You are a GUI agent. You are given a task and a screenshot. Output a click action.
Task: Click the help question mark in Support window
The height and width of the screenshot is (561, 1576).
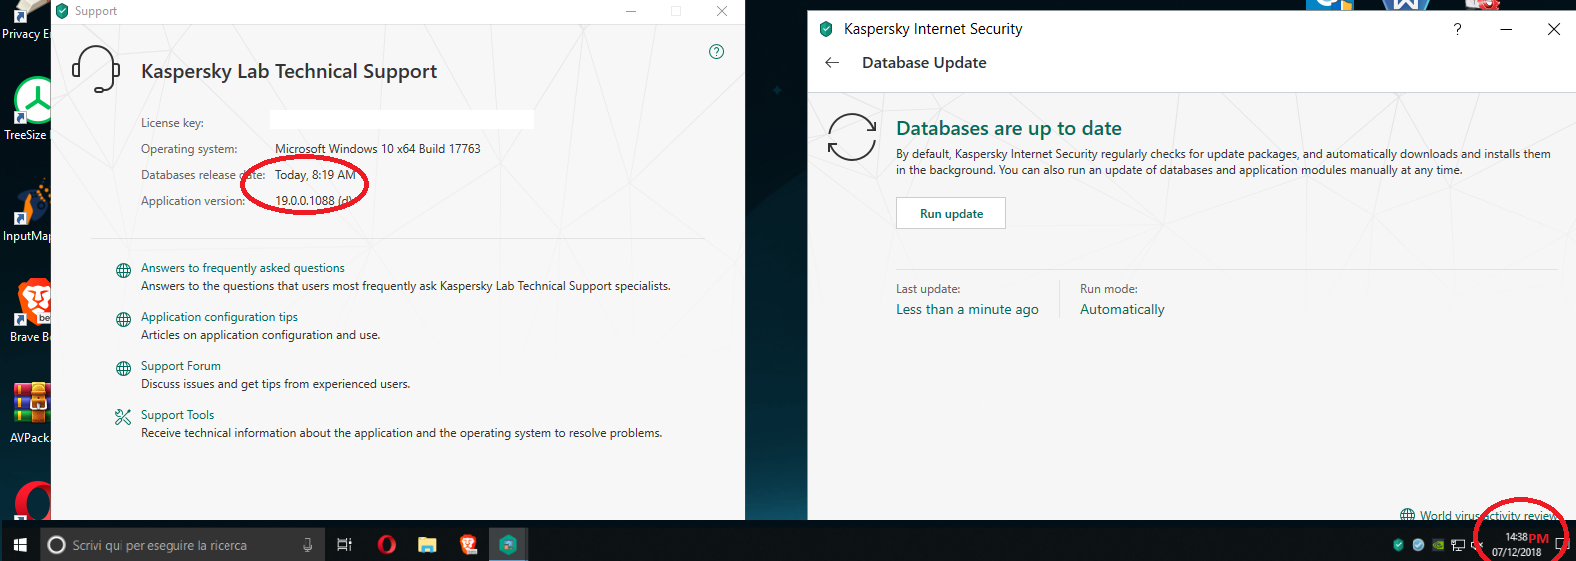pyautogui.click(x=716, y=52)
